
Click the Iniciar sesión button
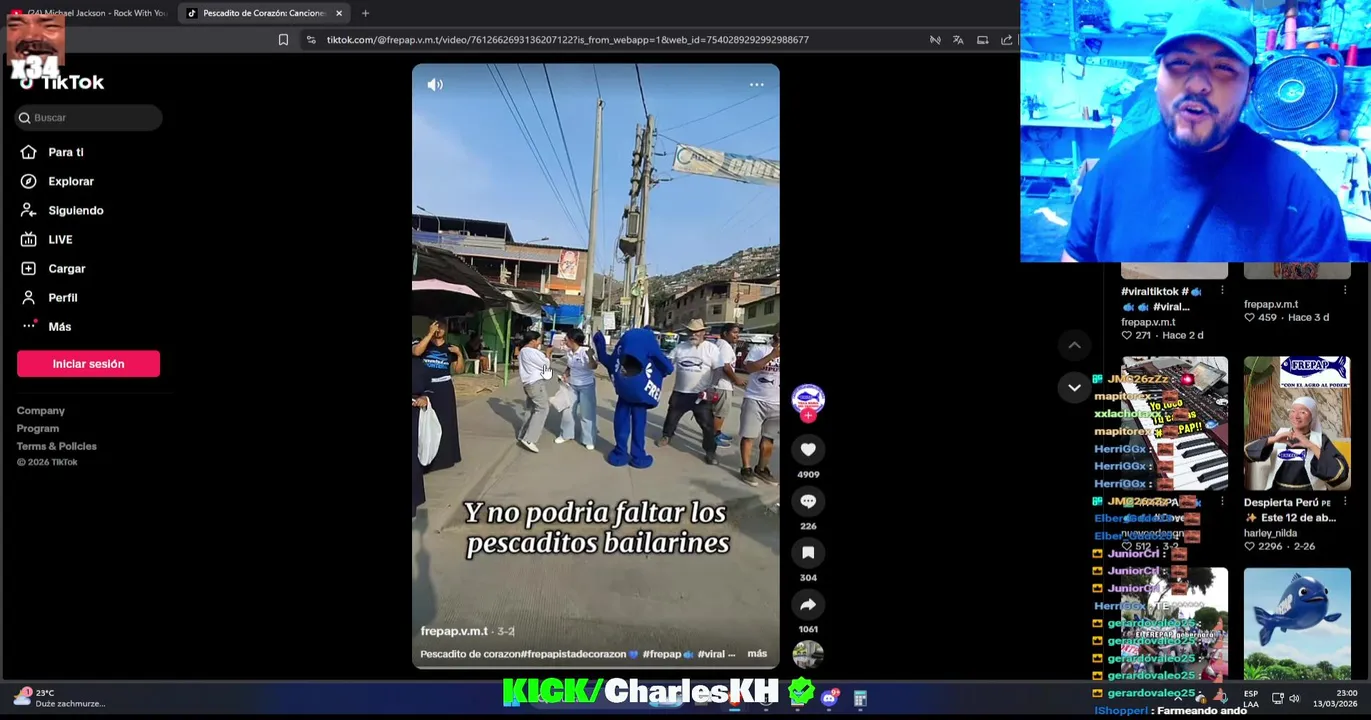(88, 364)
